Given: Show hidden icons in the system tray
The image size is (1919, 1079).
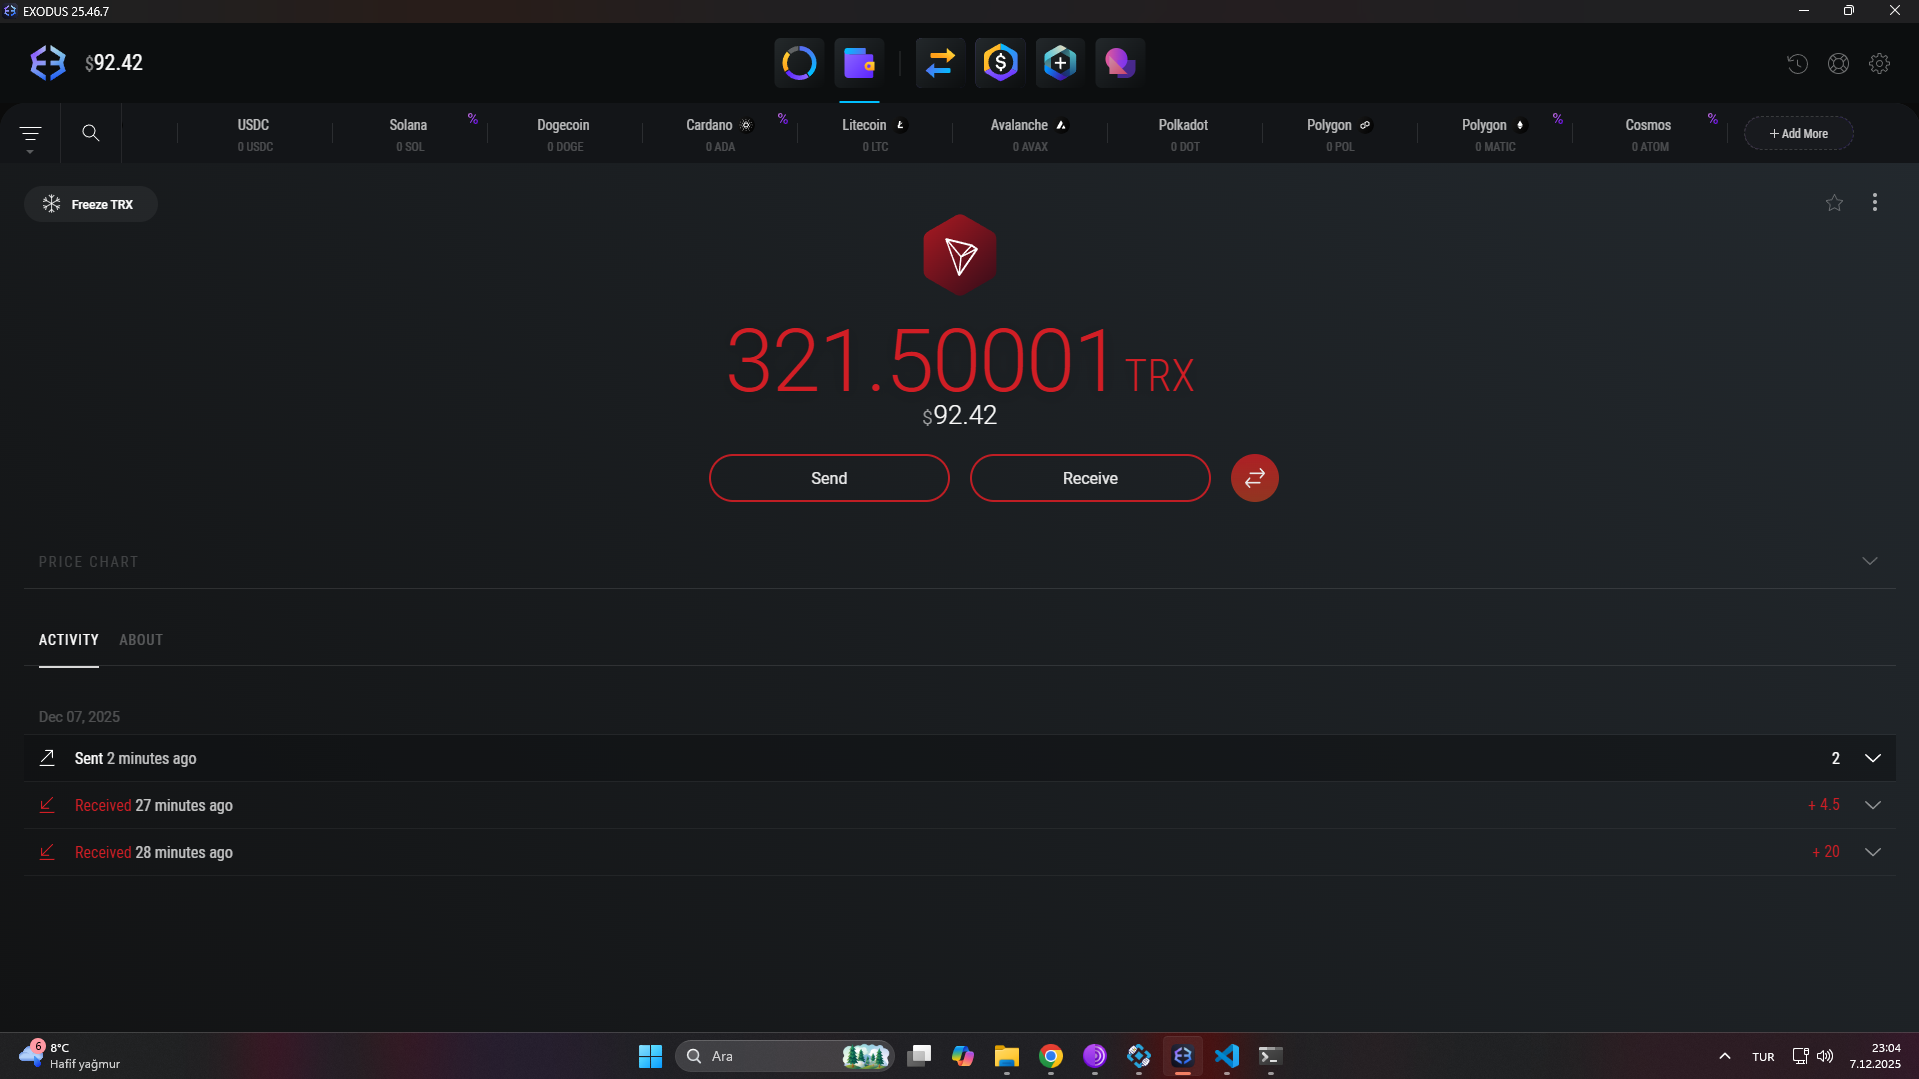Looking at the screenshot, I should coord(1725,1056).
